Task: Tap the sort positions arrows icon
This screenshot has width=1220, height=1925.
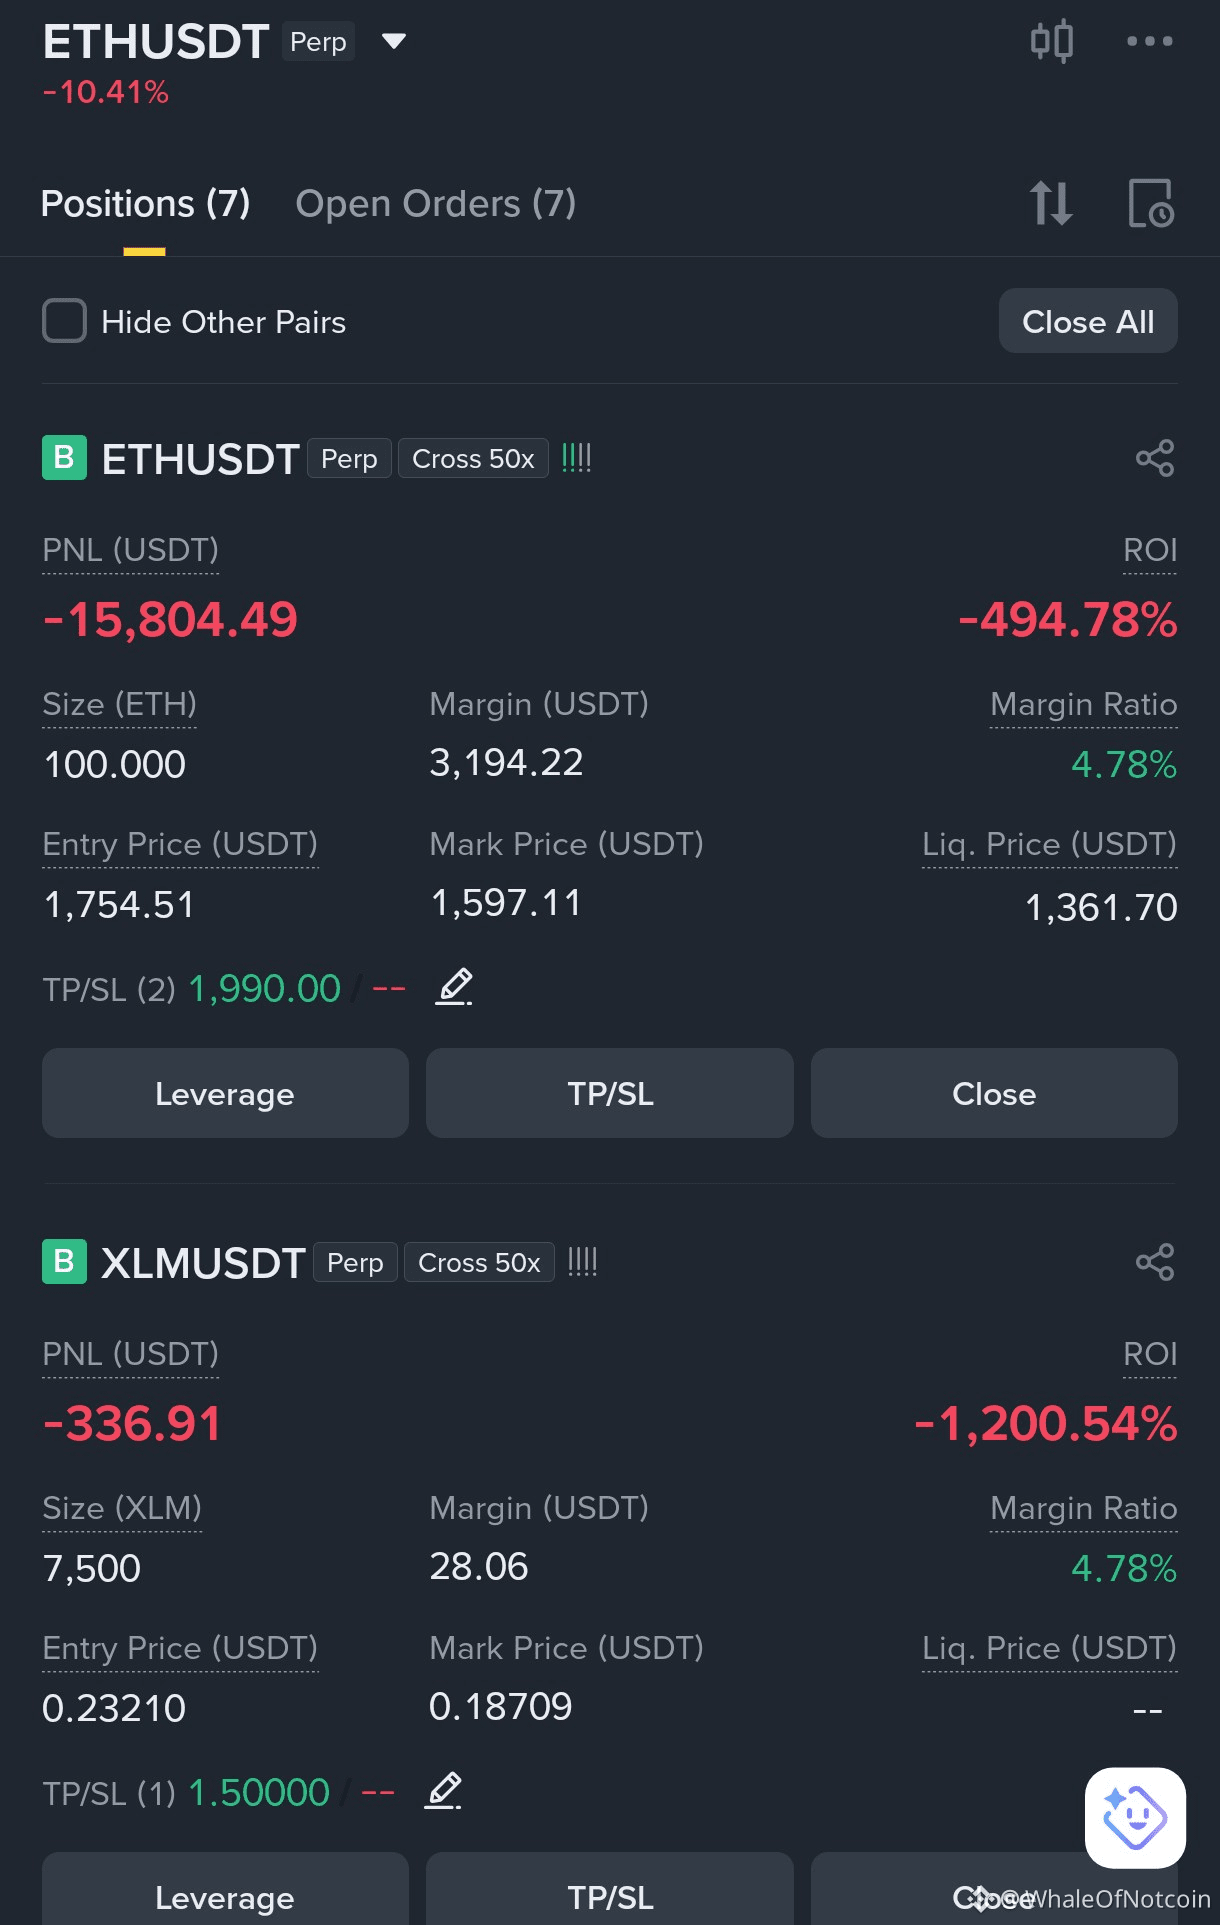Action: (x=1051, y=203)
